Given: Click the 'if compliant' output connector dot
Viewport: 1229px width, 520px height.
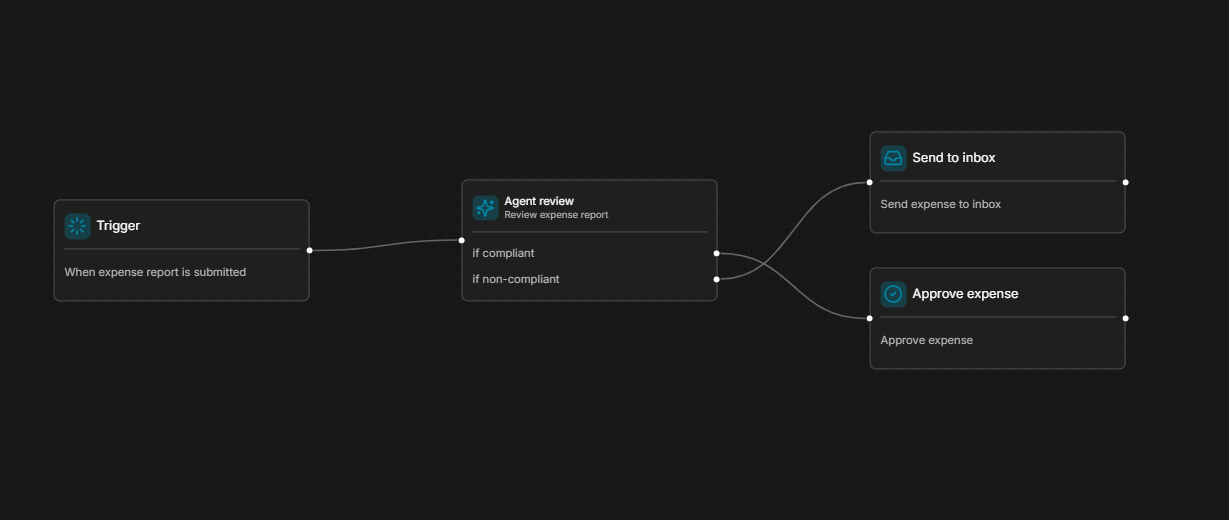Looking at the screenshot, I should click(717, 253).
